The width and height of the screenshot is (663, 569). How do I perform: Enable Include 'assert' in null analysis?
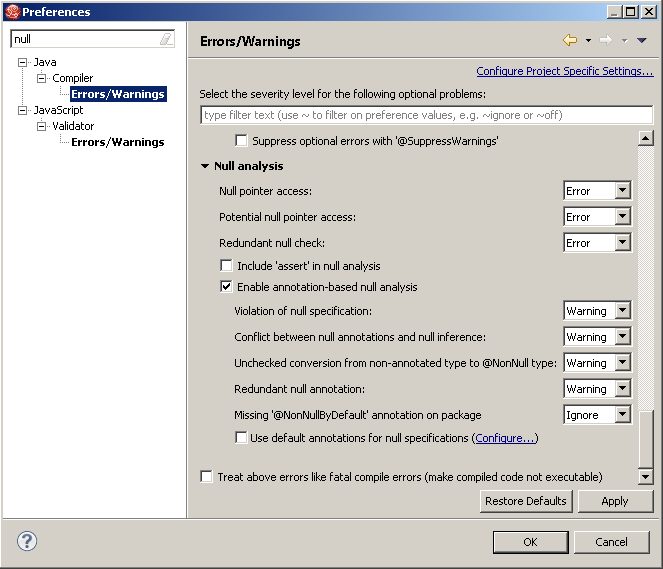[x=226, y=265]
